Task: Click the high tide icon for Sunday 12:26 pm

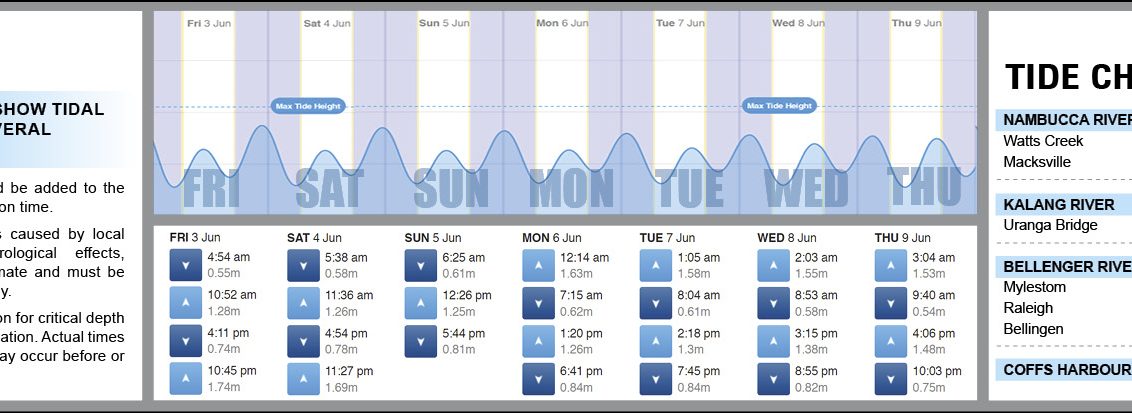Action: (420, 303)
